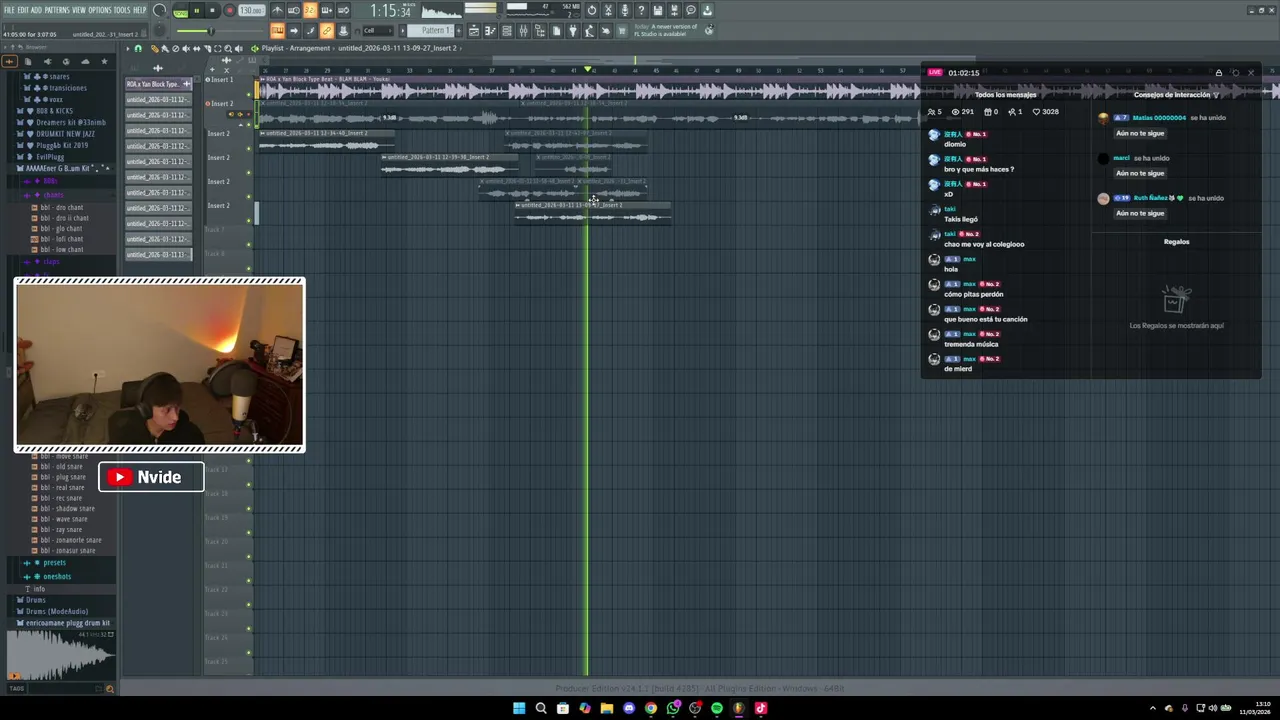Stop playback with the stop button

212,10
